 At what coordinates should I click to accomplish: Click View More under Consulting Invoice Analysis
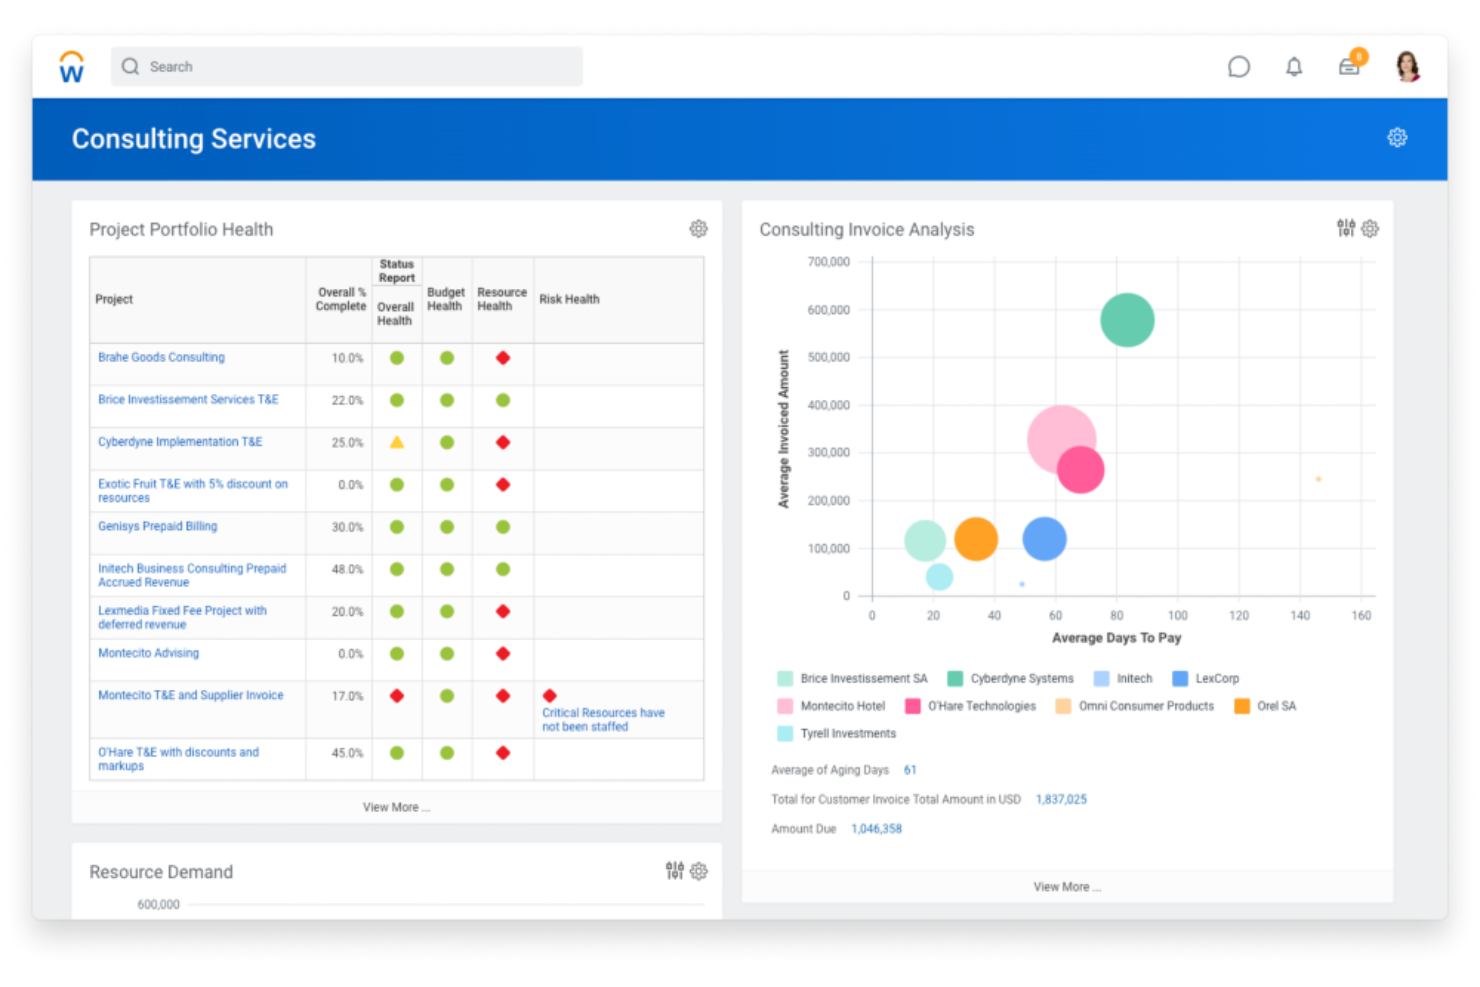pyautogui.click(x=1067, y=887)
